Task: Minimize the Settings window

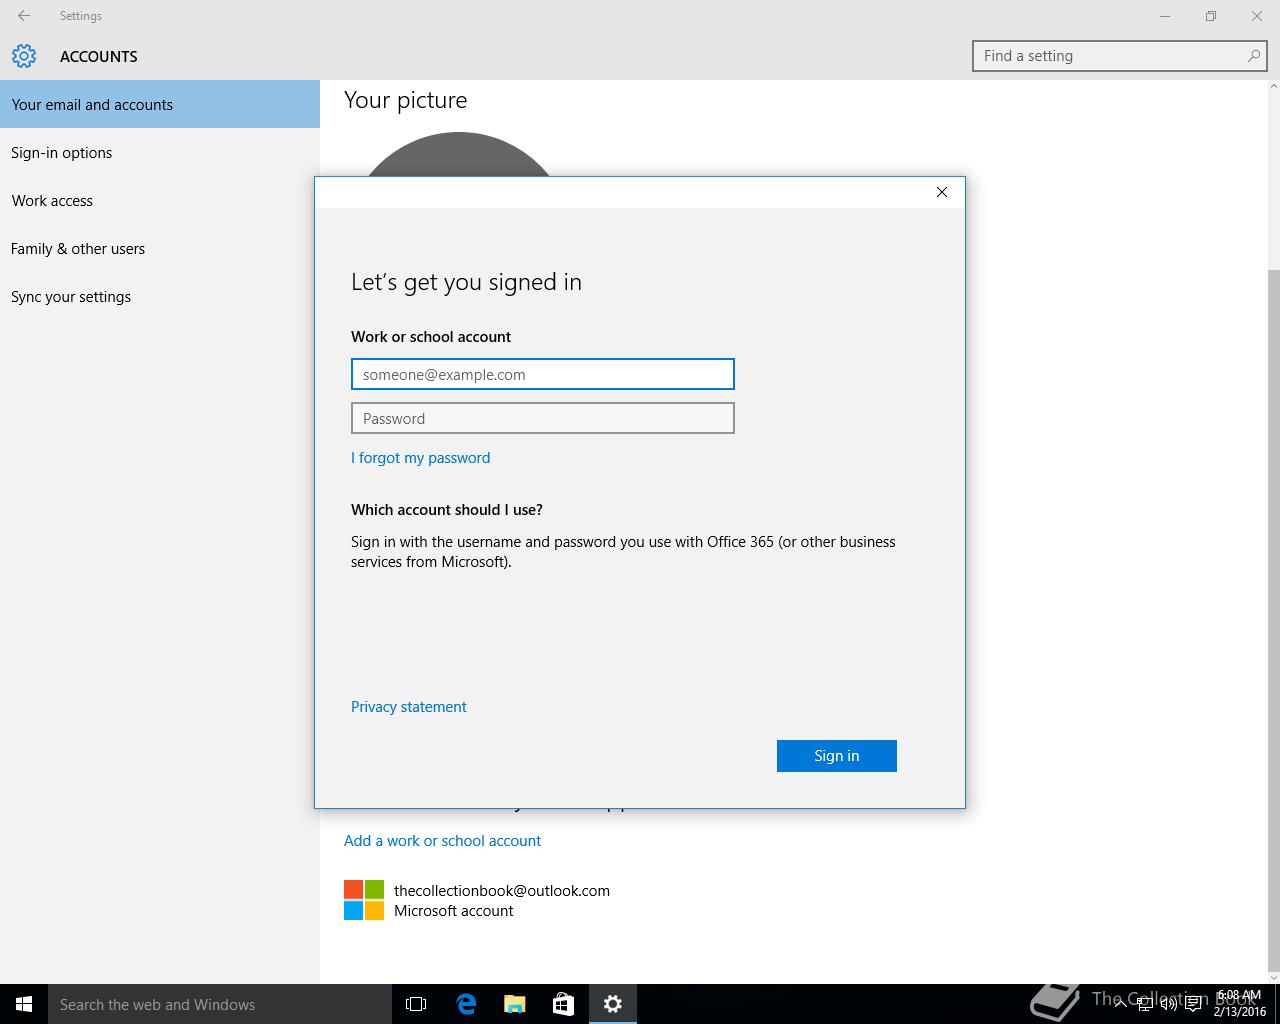Action: coord(1165,16)
